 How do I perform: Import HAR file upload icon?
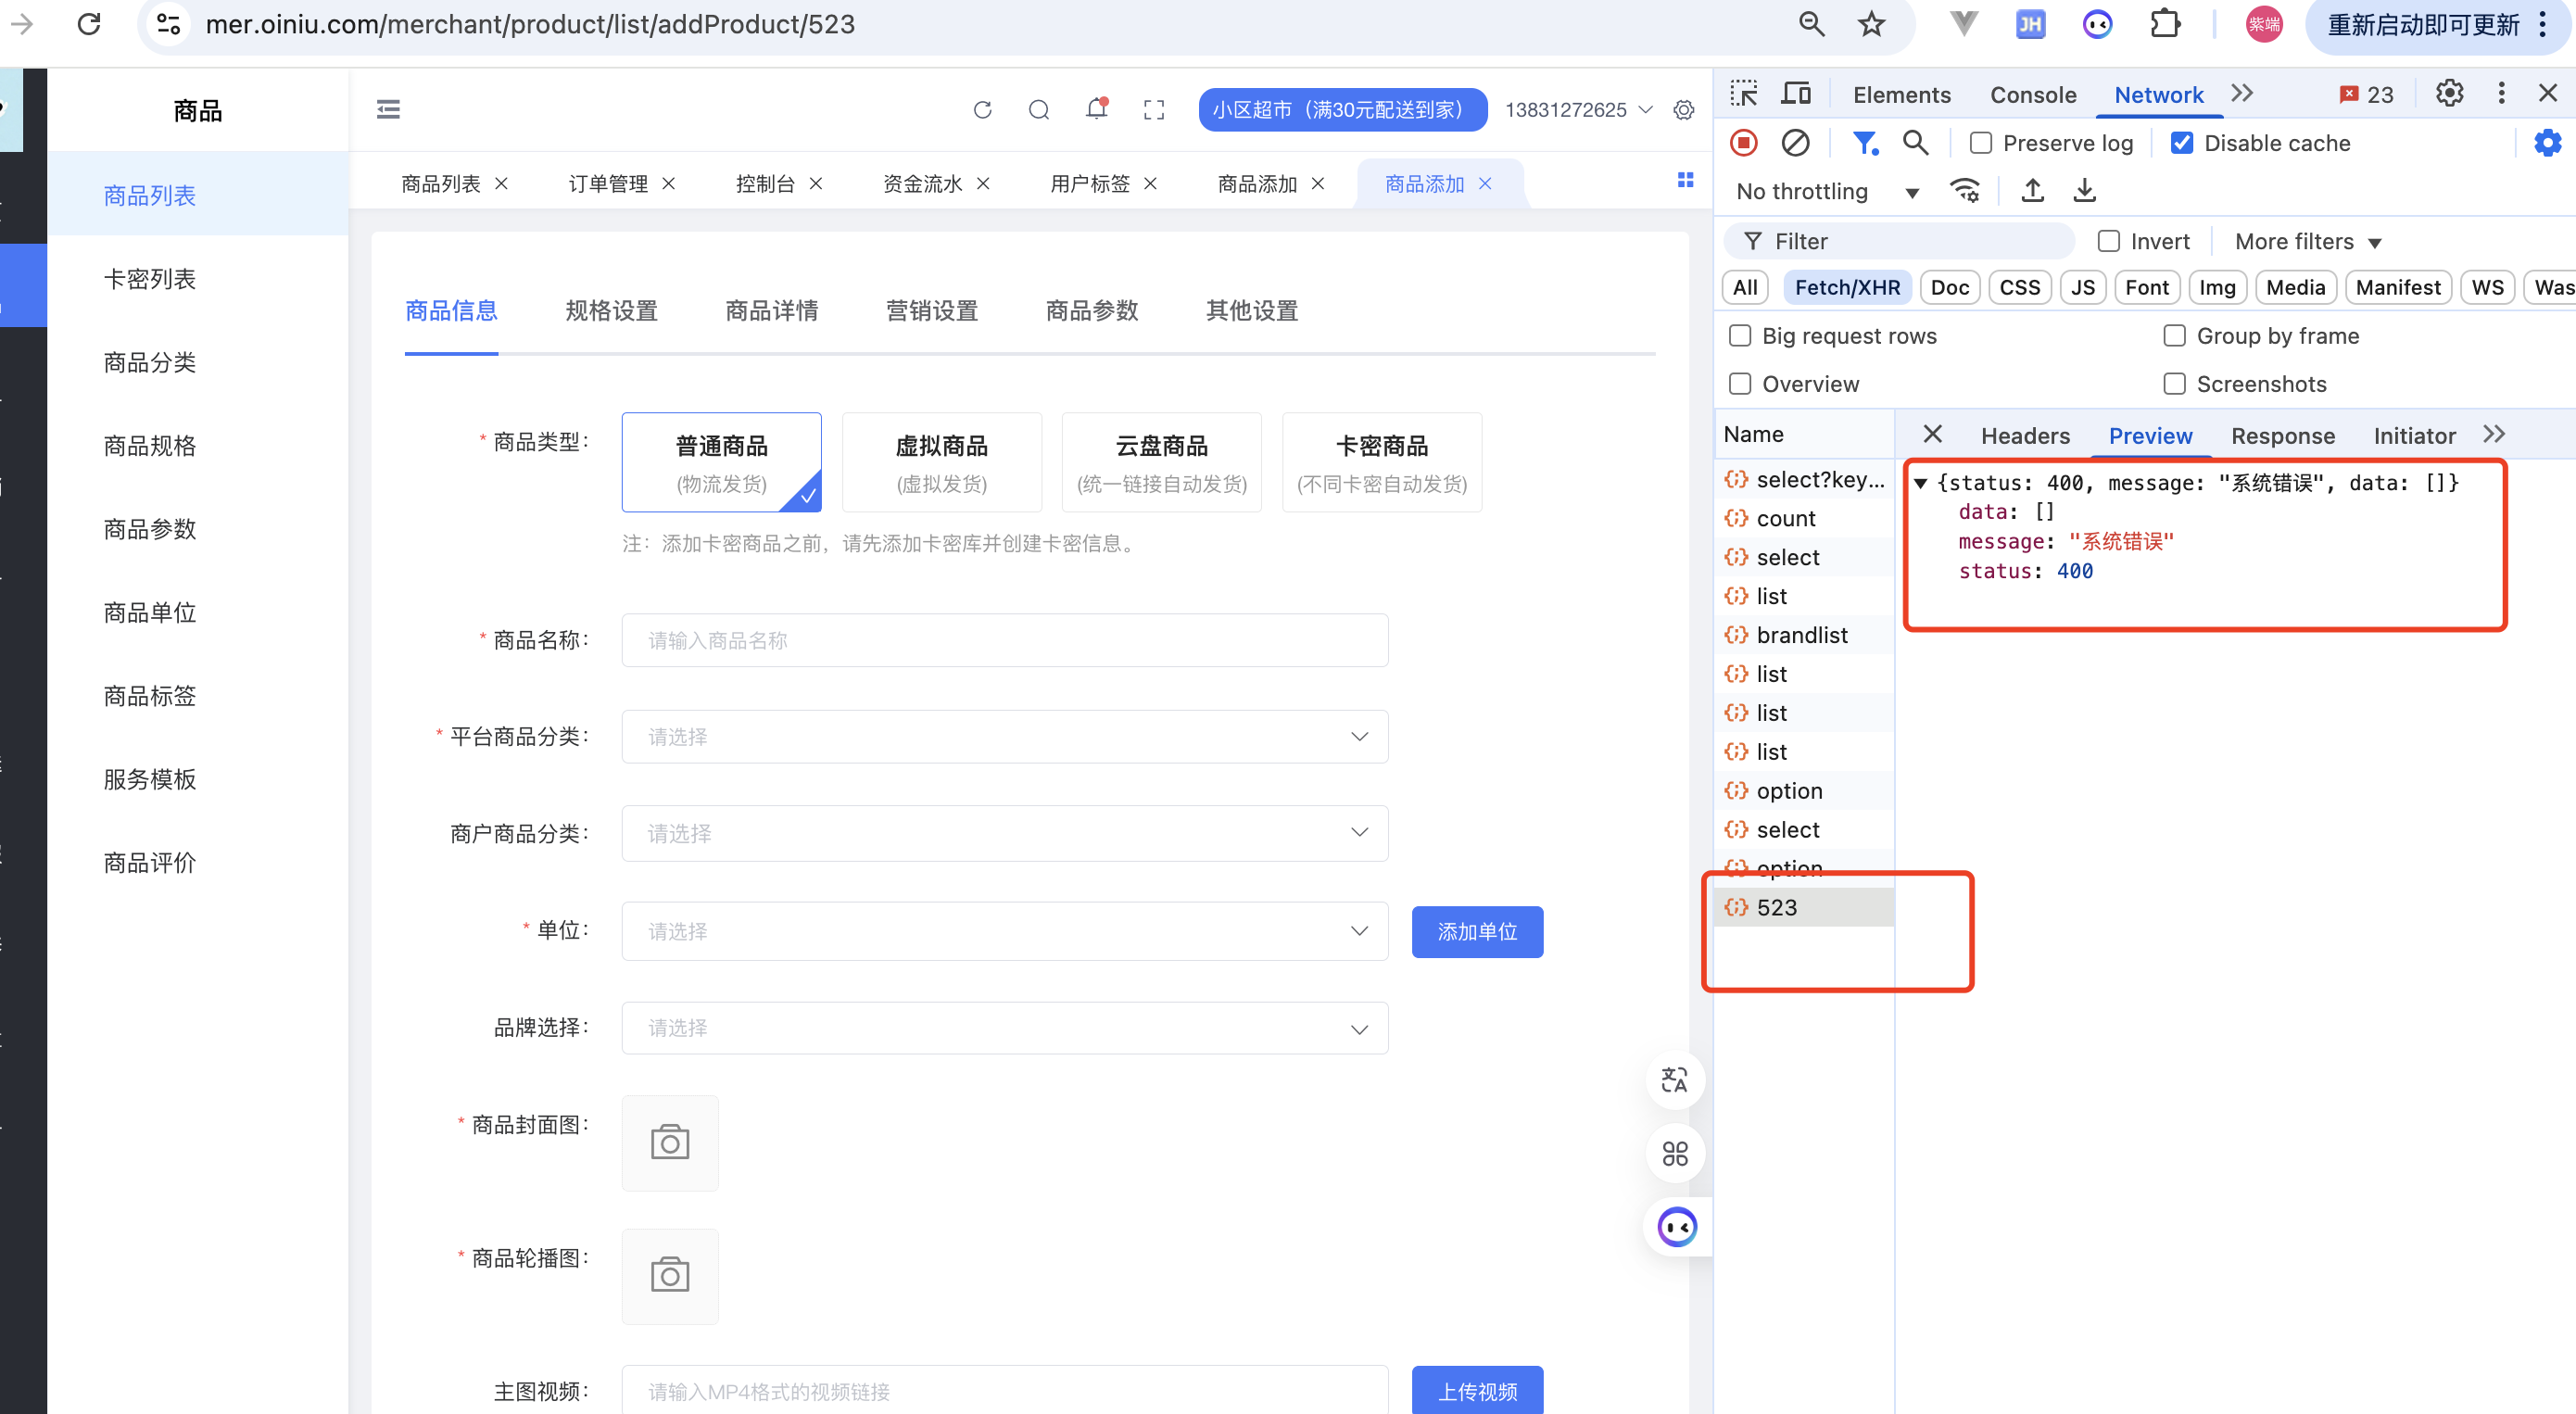pyautogui.click(x=2032, y=190)
